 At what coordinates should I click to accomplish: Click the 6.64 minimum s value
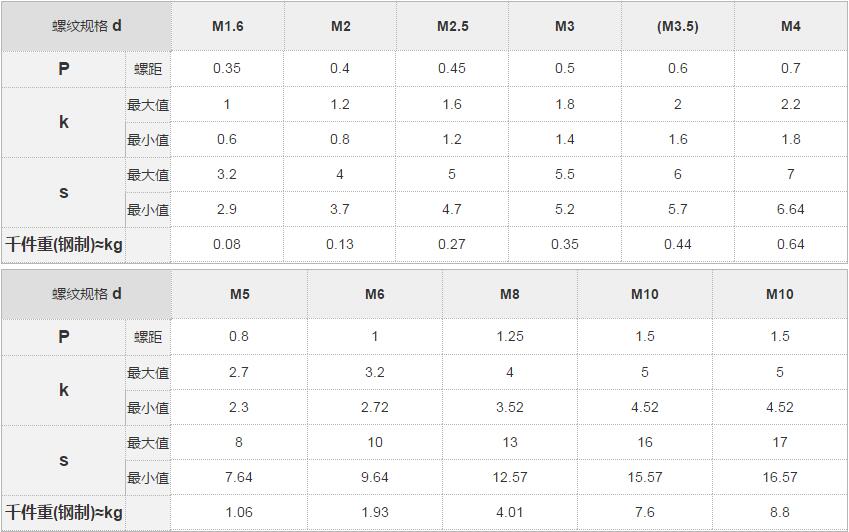[x=791, y=209]
